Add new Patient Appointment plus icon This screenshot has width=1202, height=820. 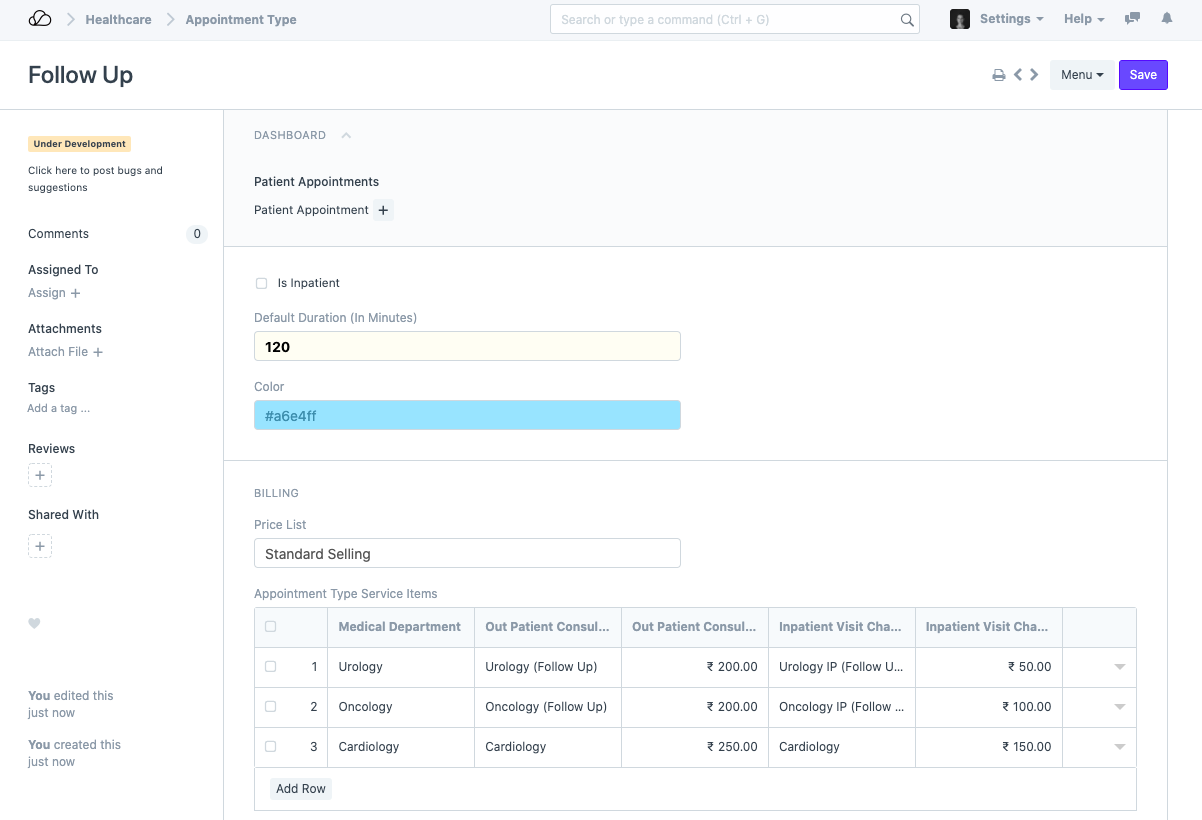[384, 210]
